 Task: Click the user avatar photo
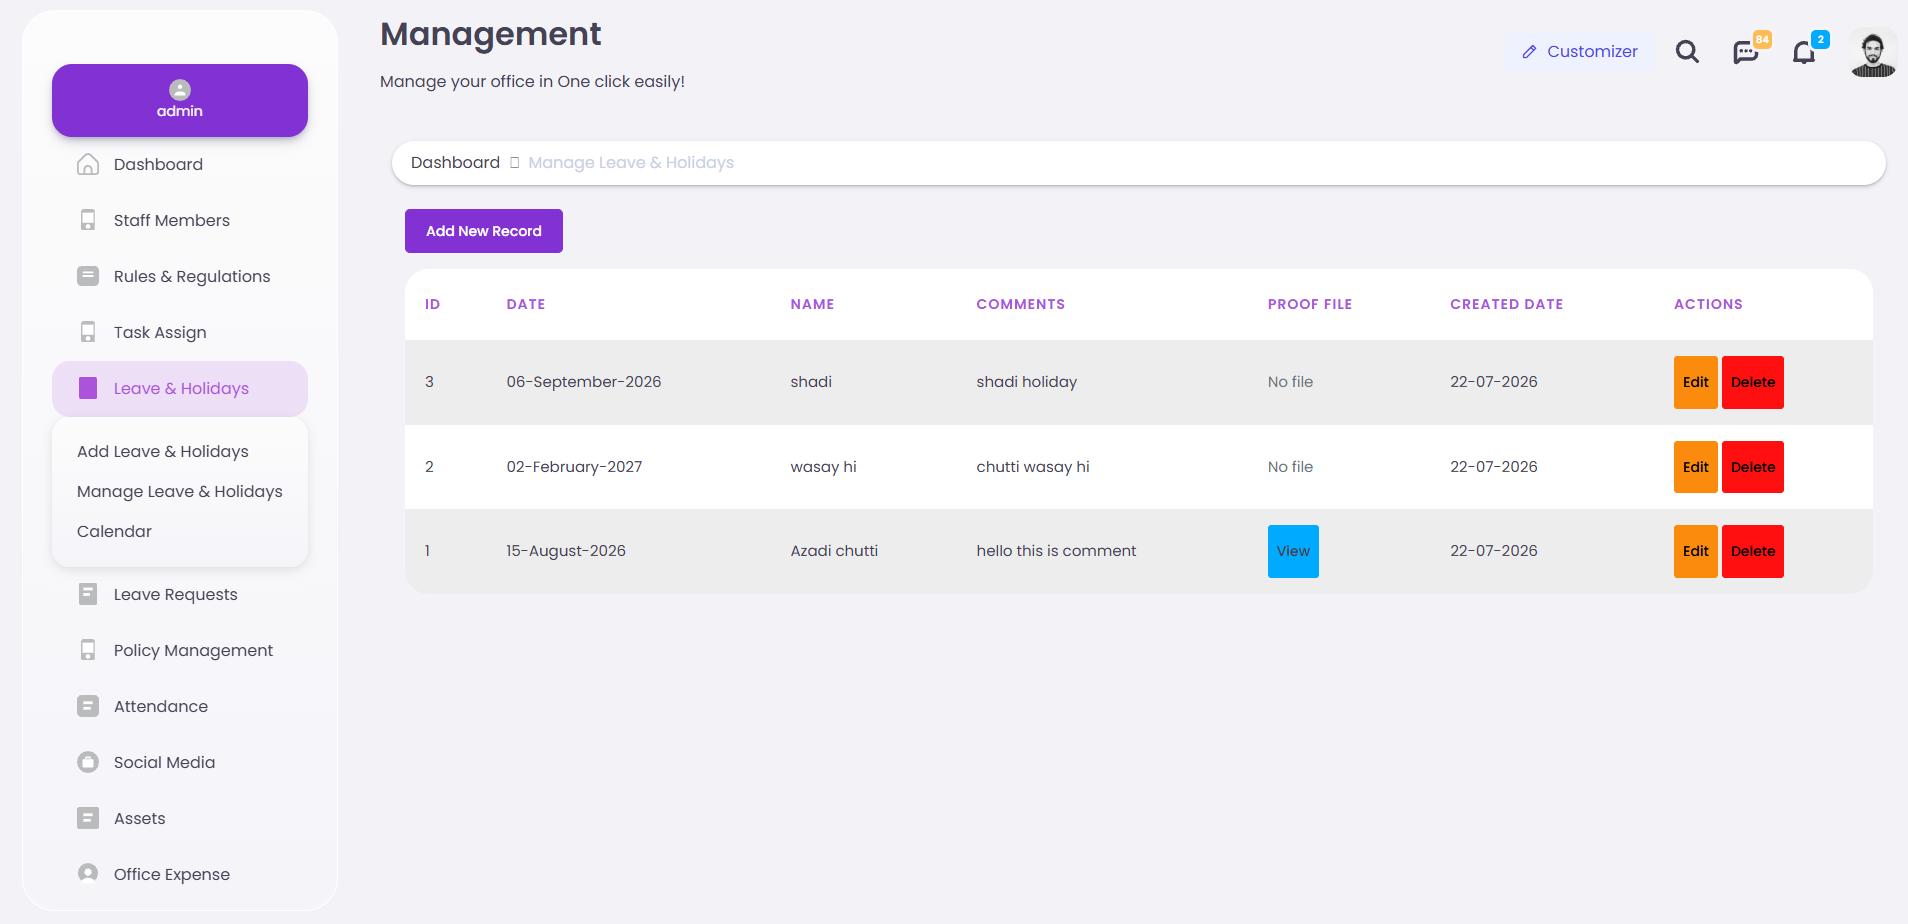(x=1873, y=52)
